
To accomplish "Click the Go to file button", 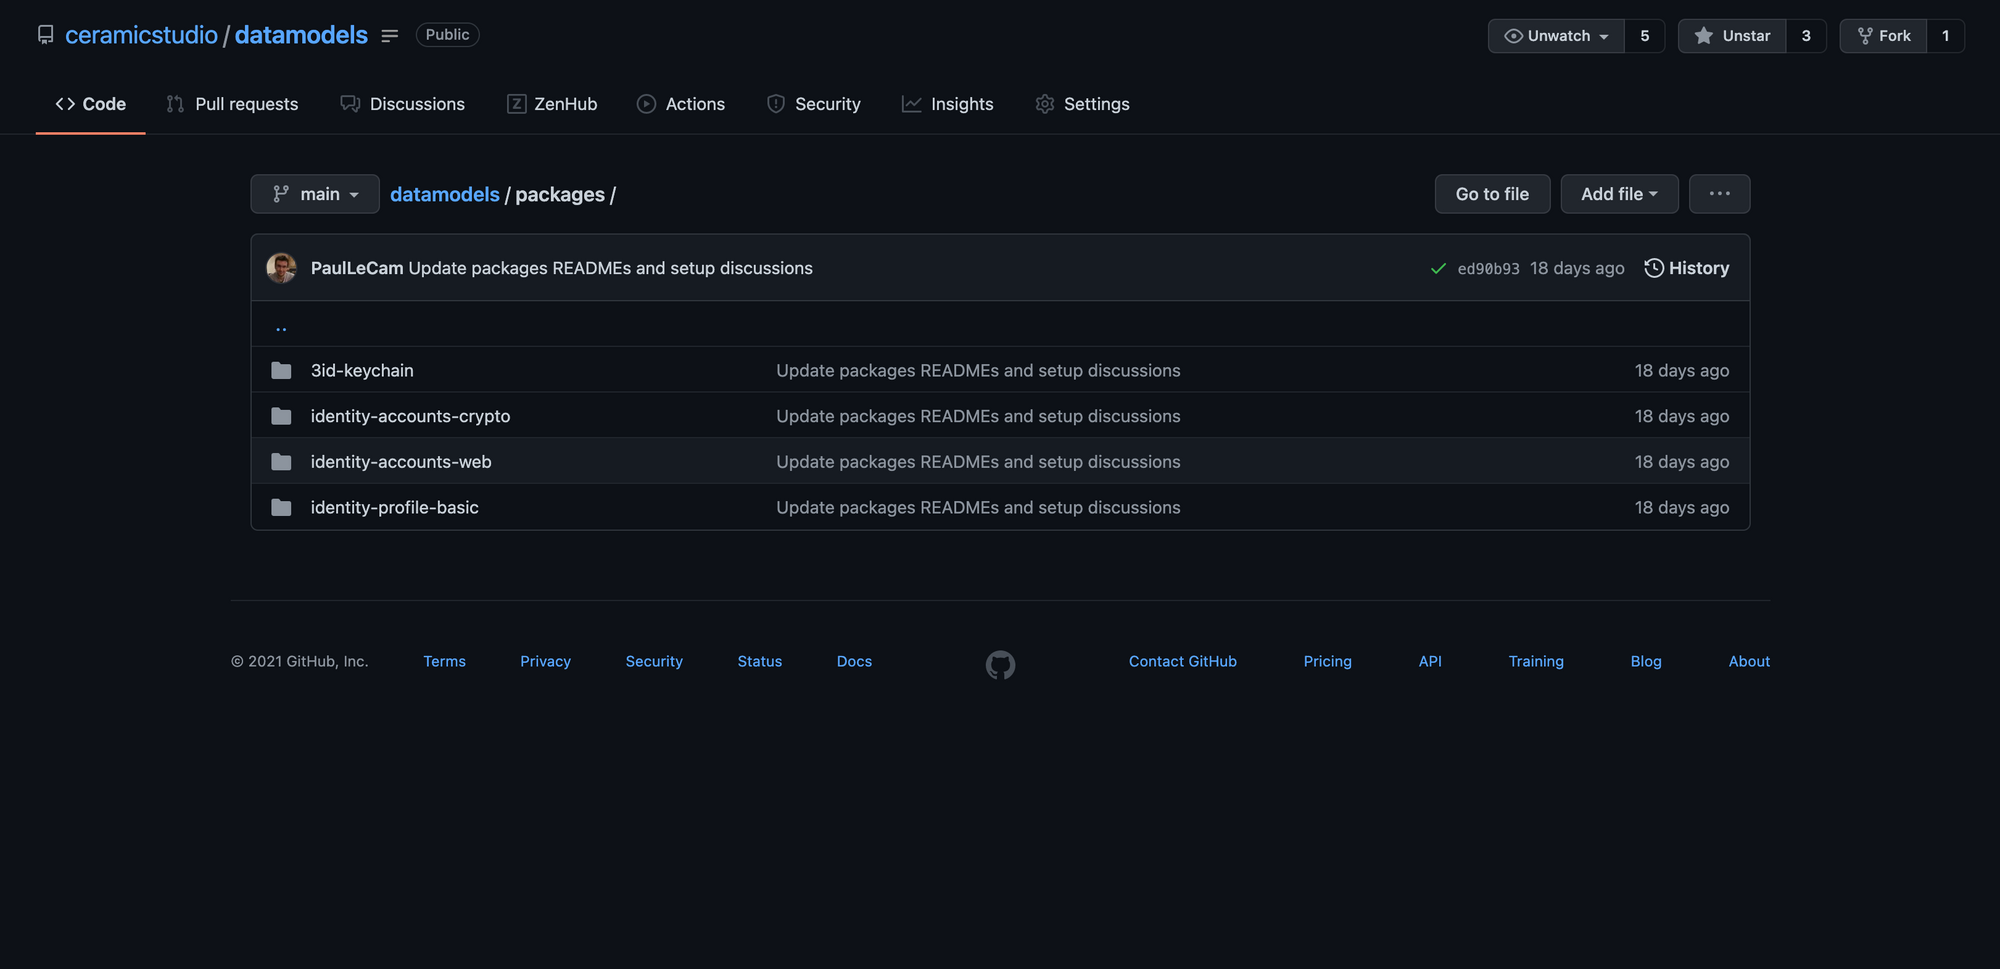I will tap(1492, 194).
